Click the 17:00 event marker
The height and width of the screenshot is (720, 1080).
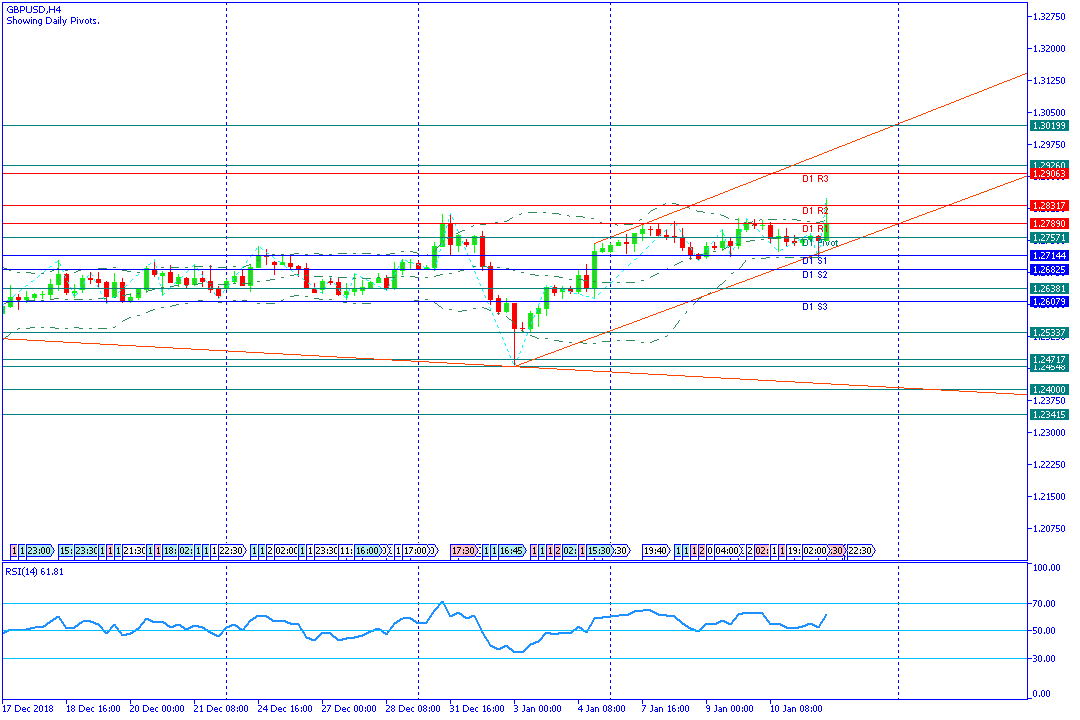pos(417,551)
